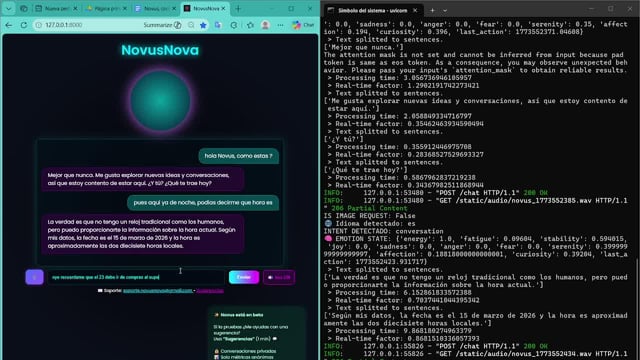Click the 'La verdad es que no tengo un reloj' reply
640x360 pixels.
[x=142, y=234]
